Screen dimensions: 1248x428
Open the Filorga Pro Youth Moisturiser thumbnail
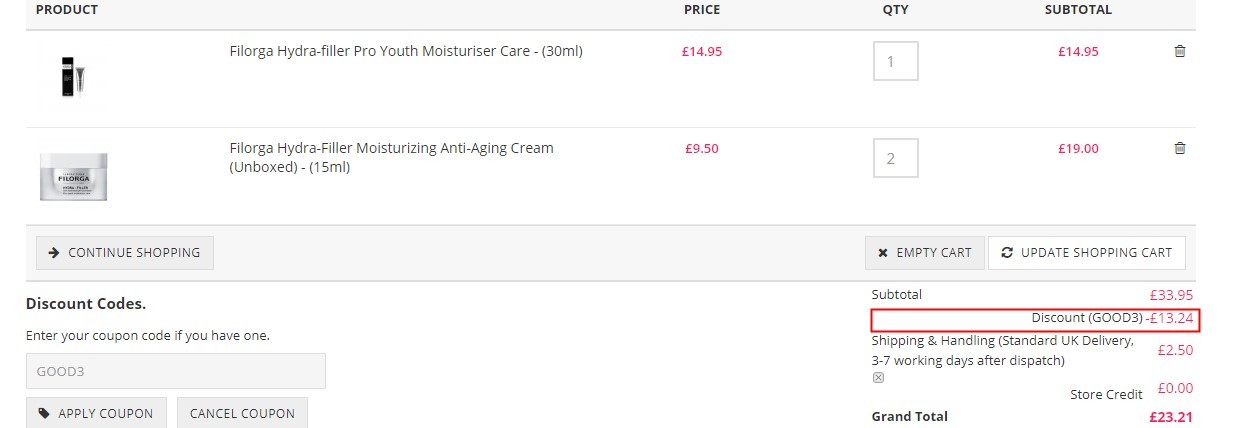(x=72, y=77)
